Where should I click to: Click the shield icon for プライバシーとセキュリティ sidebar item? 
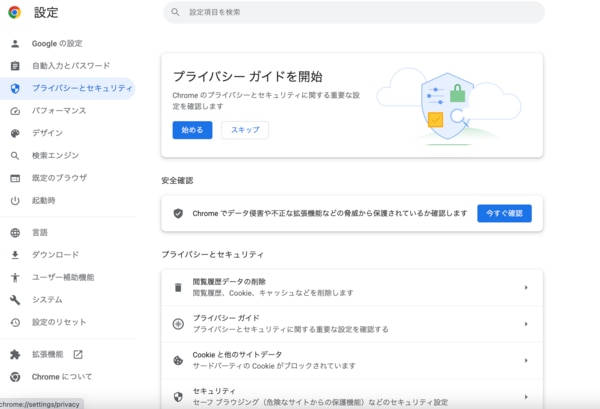coord(15,88)
